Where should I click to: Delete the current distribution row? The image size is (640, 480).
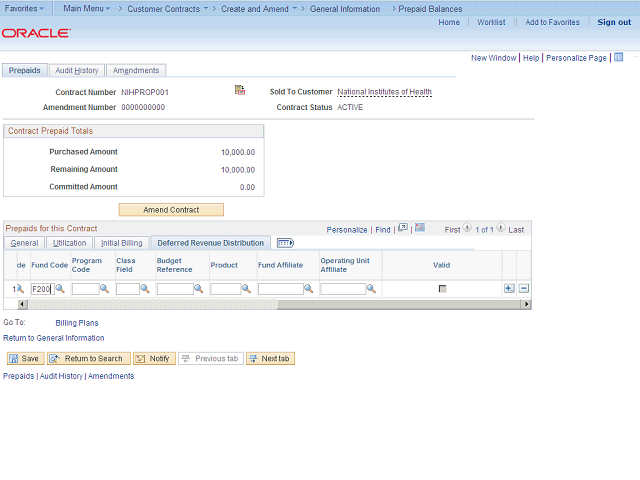[x=524, y=289]
